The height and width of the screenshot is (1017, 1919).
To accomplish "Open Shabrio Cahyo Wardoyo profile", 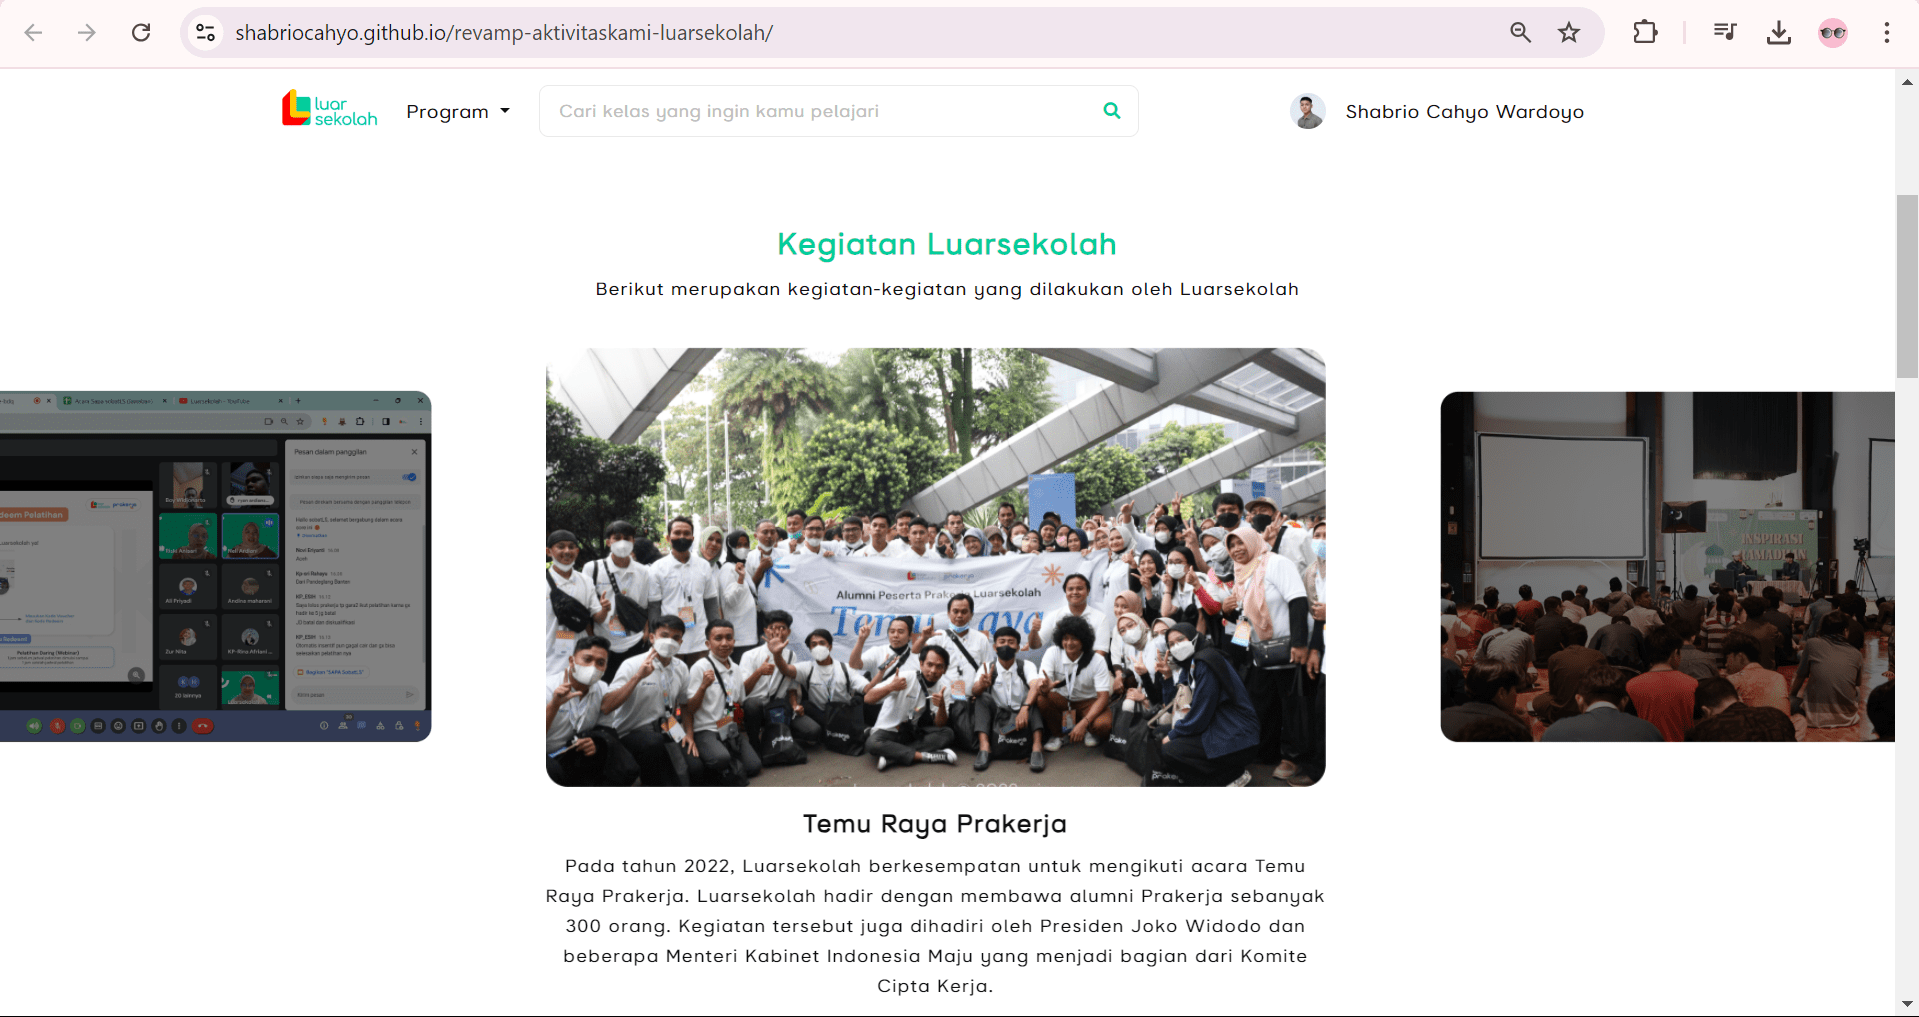I will coord(1437,112).
